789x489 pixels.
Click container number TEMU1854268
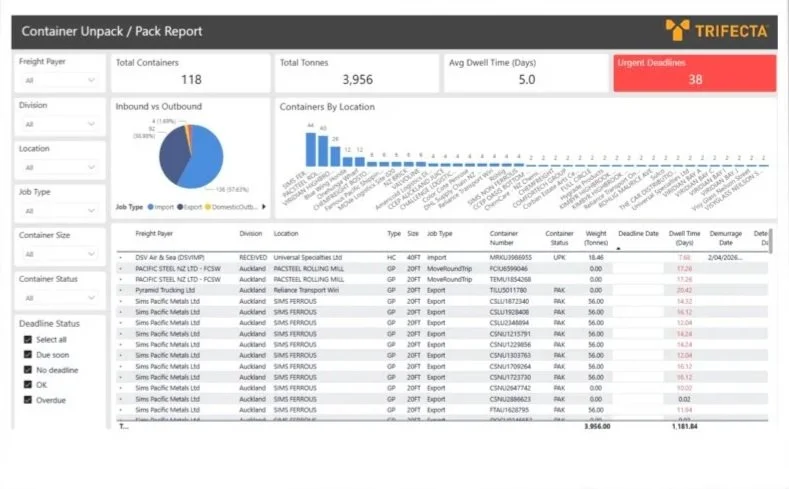click(x=510, y=279)
